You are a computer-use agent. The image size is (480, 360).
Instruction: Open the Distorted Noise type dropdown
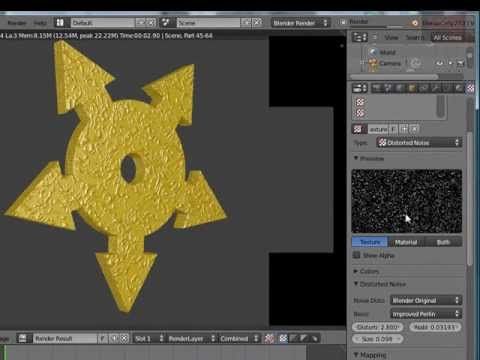tap(419, 143)
